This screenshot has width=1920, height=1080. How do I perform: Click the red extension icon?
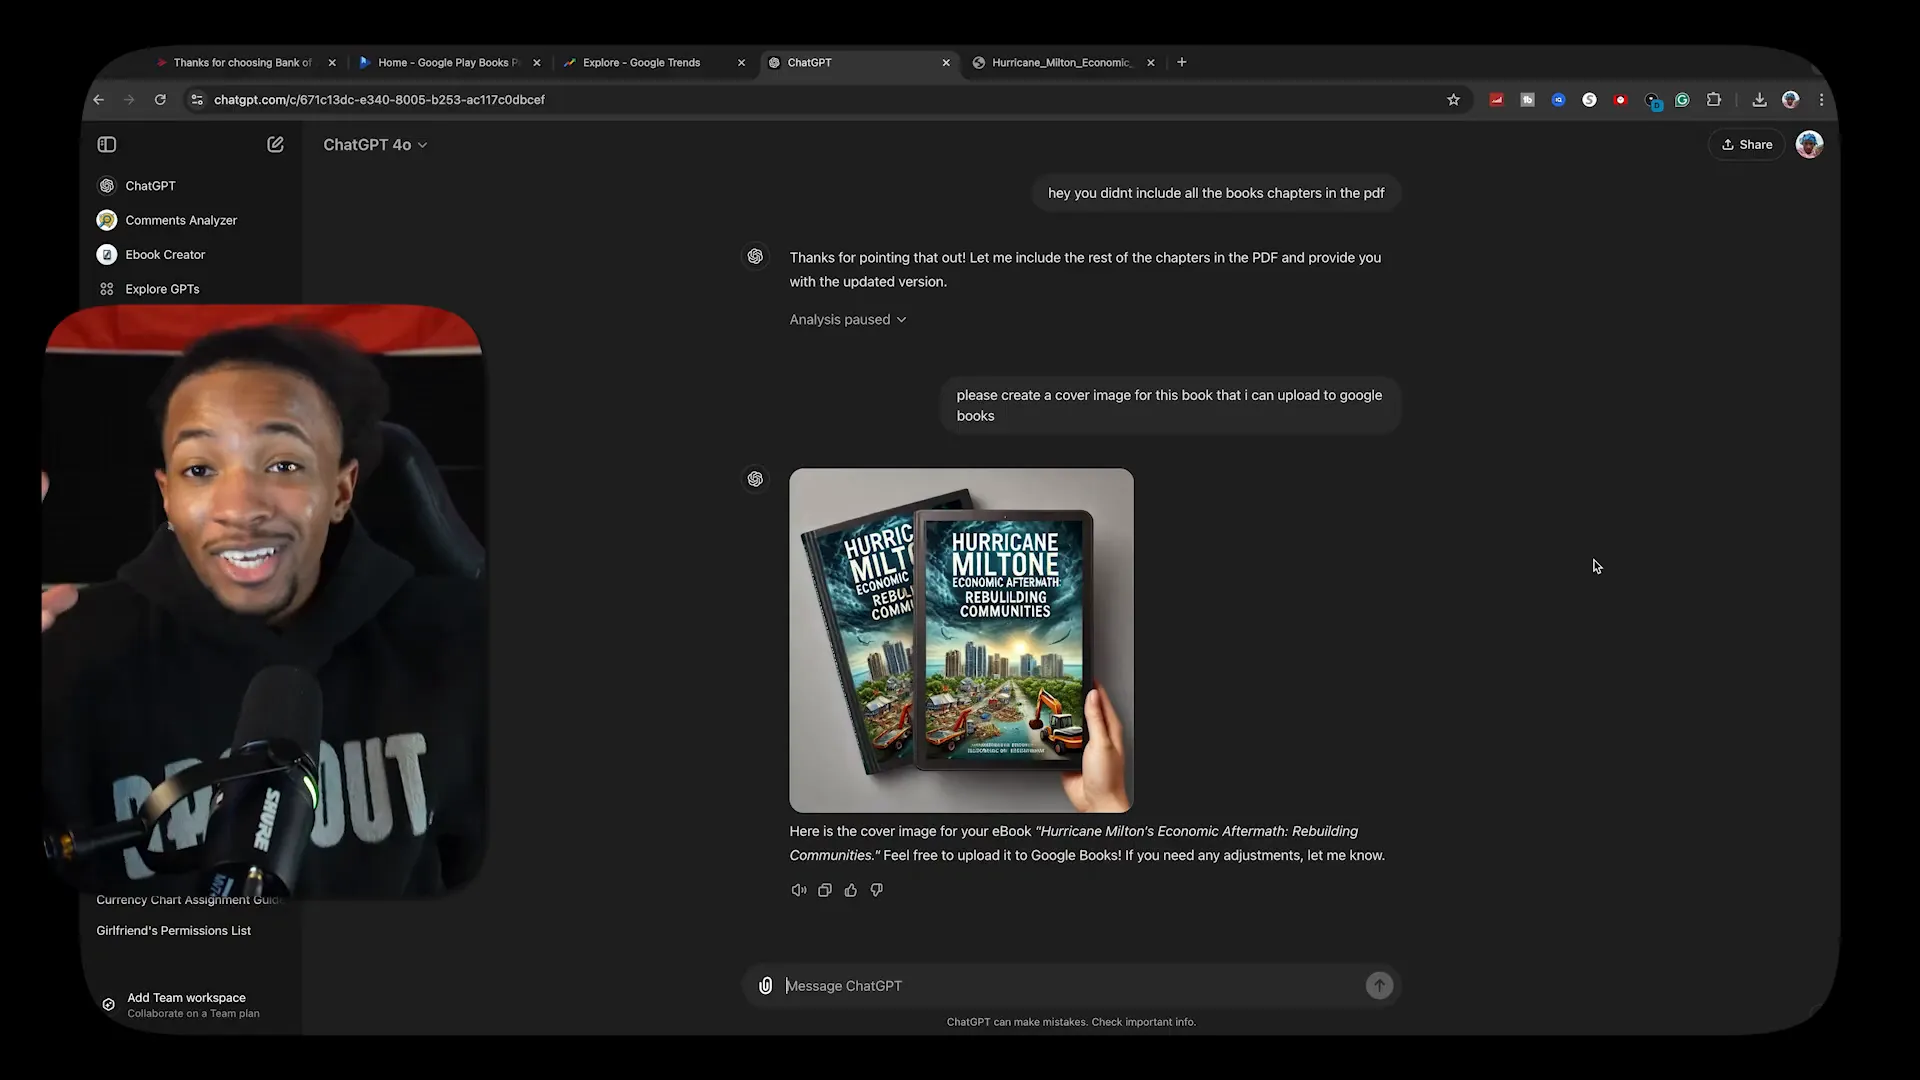coord(1496,100)
